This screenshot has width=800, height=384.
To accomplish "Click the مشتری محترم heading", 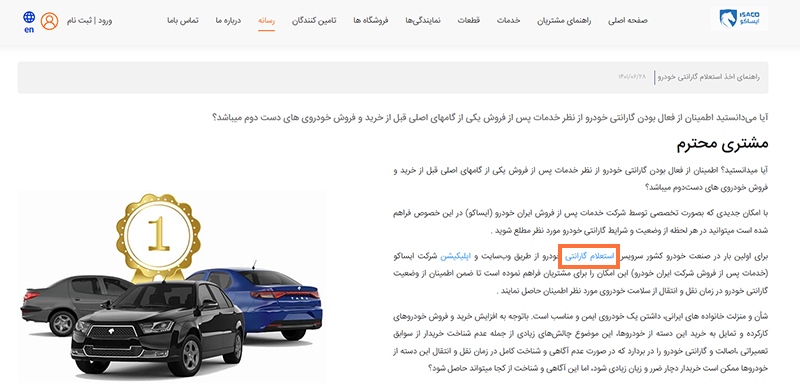I will 722,144.
